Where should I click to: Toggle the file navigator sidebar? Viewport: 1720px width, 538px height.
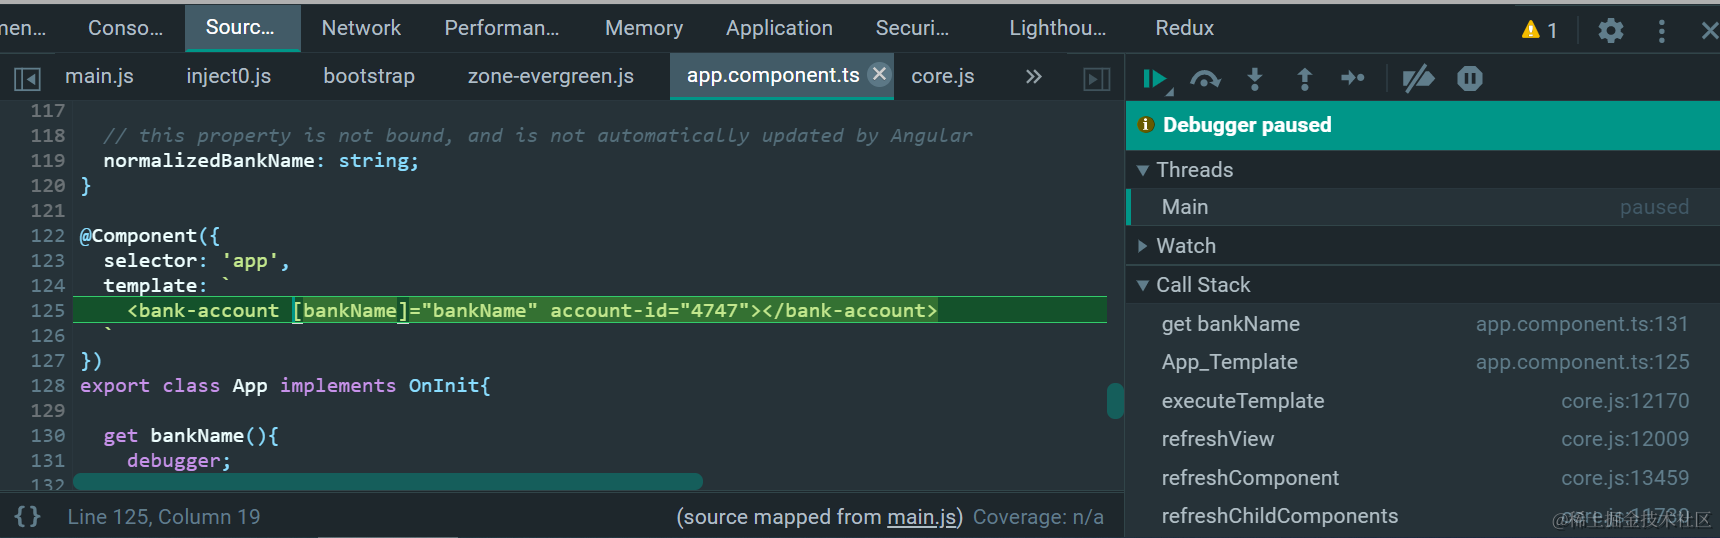pos(27,78)
